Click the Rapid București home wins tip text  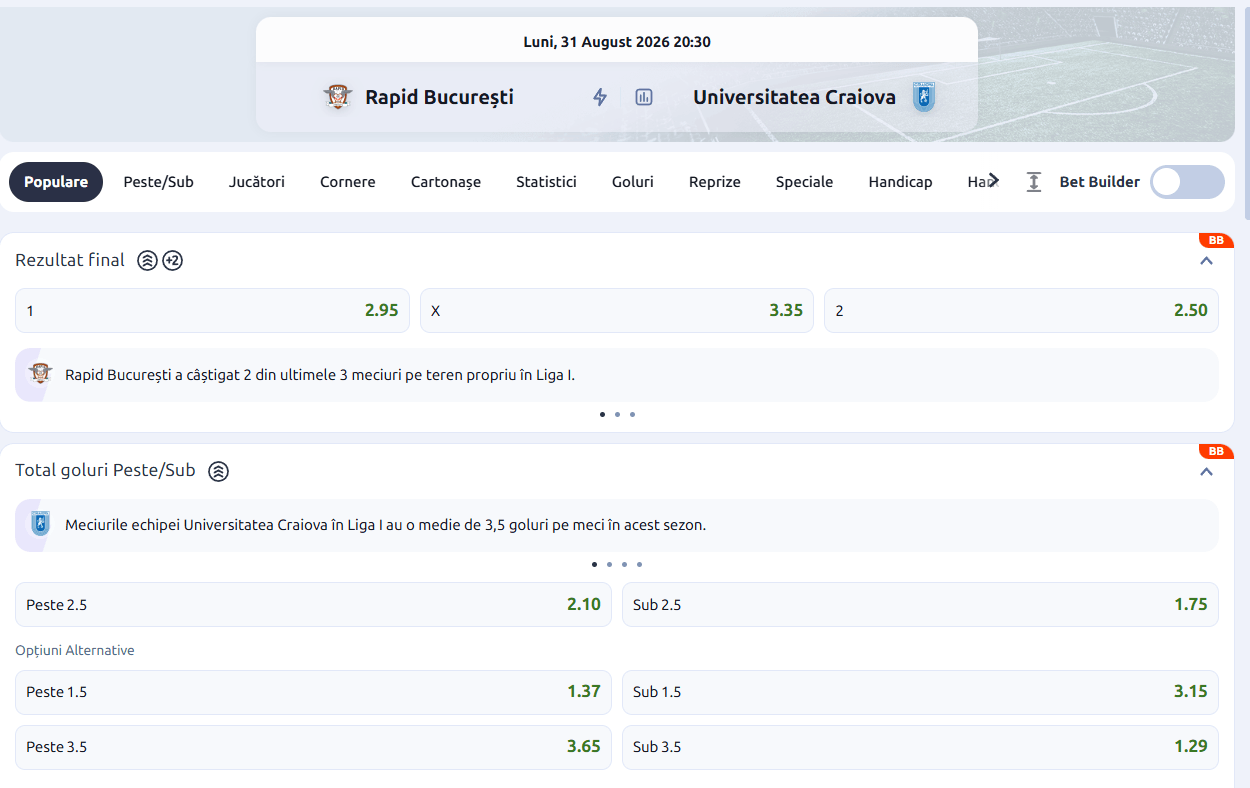[320, 375]
